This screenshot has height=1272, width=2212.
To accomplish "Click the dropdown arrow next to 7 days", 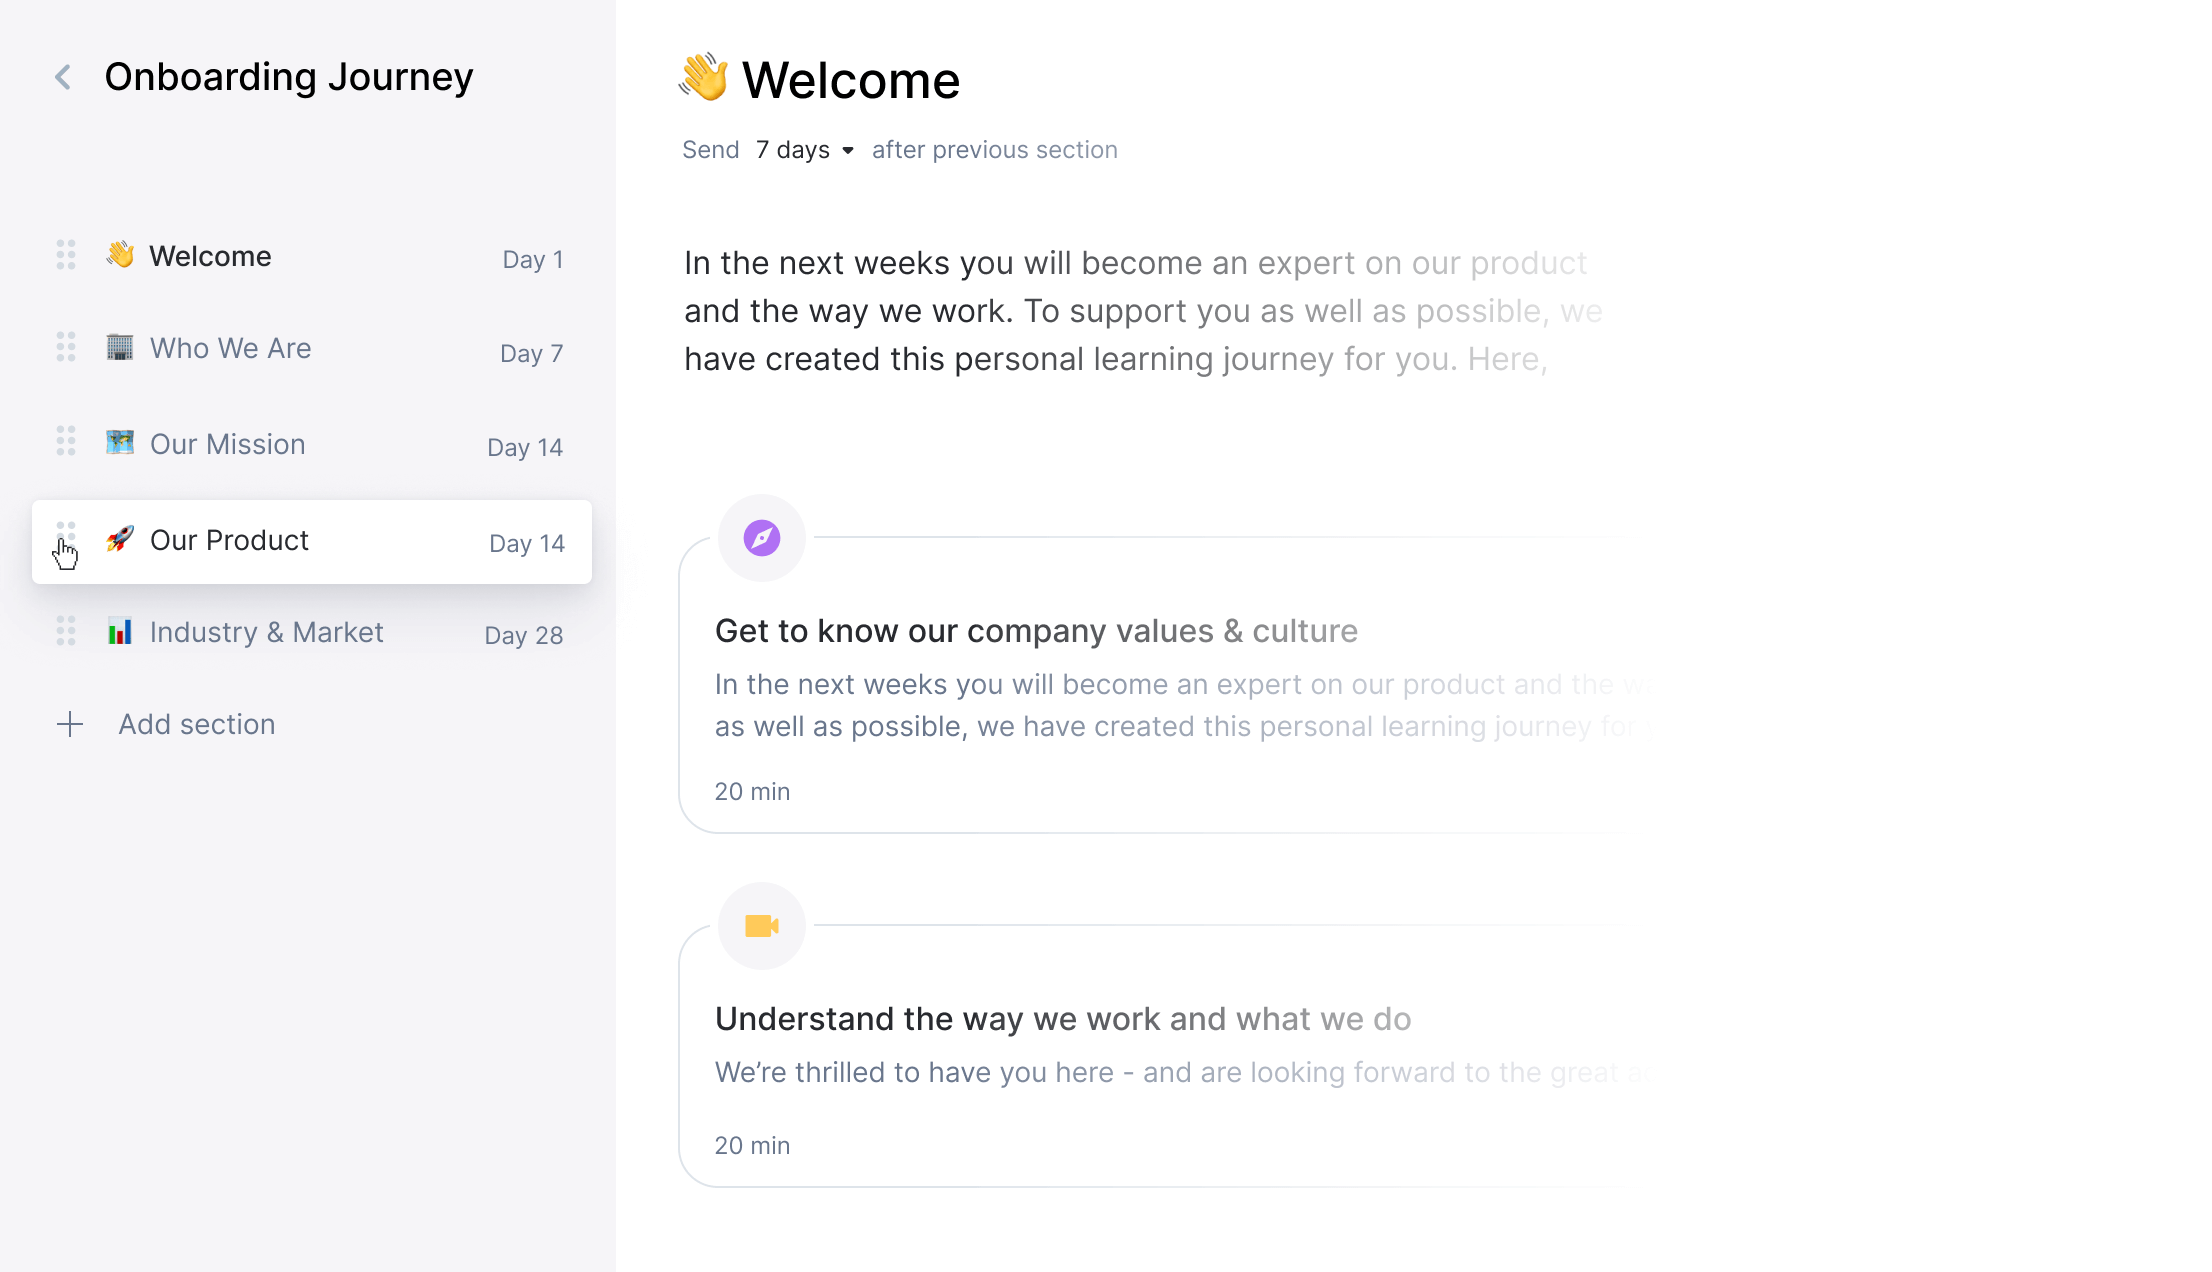I will (x=848, y=151).
